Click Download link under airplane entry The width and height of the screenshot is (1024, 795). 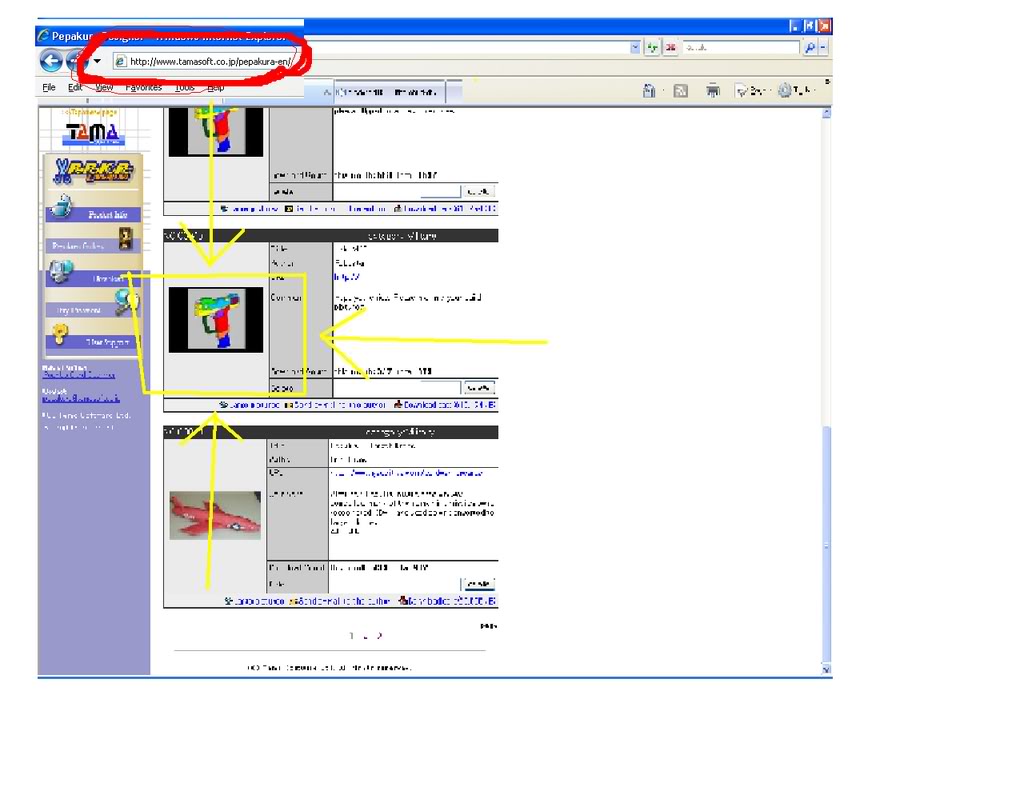[447, 601]
